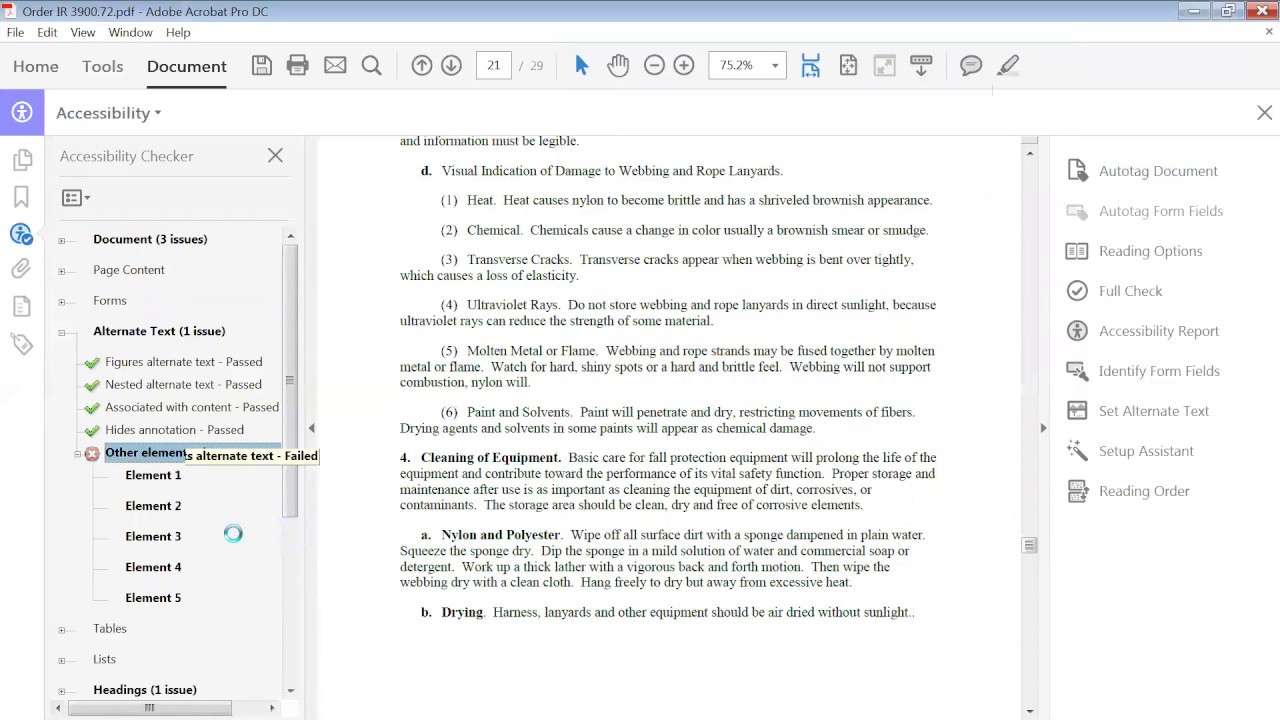
Task: Open the Bookmarks panel icon
Action: (21, 197)
